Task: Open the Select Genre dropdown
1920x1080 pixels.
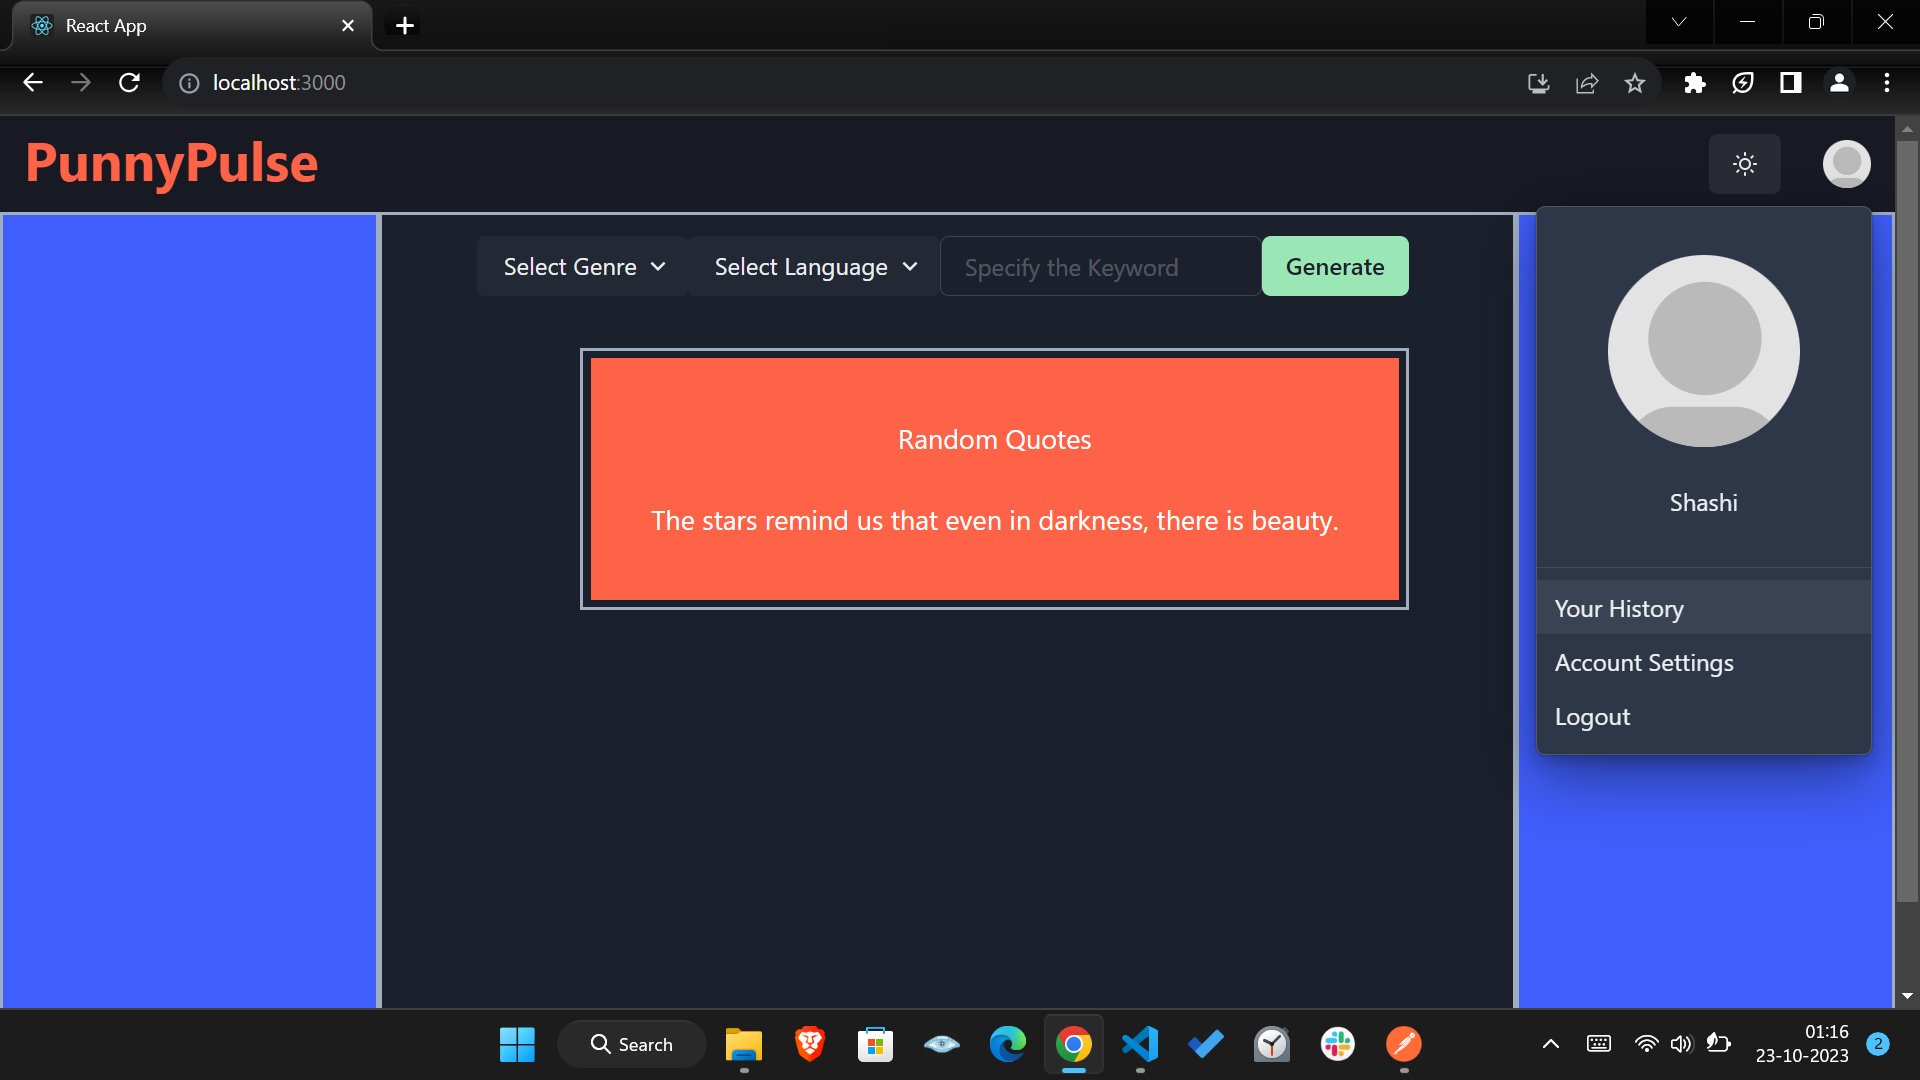Action: click(x=583, y=267)
